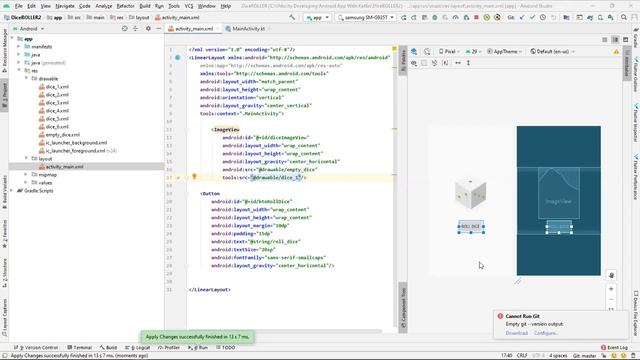Open the File menu
The width and height of the screenshot is (640, 360).
(x=19, y=6)
